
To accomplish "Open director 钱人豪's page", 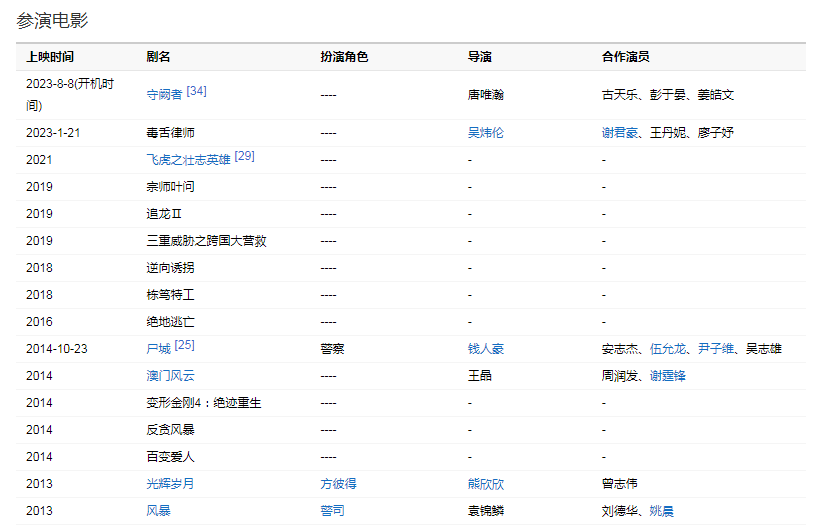I will coord(485,349).
